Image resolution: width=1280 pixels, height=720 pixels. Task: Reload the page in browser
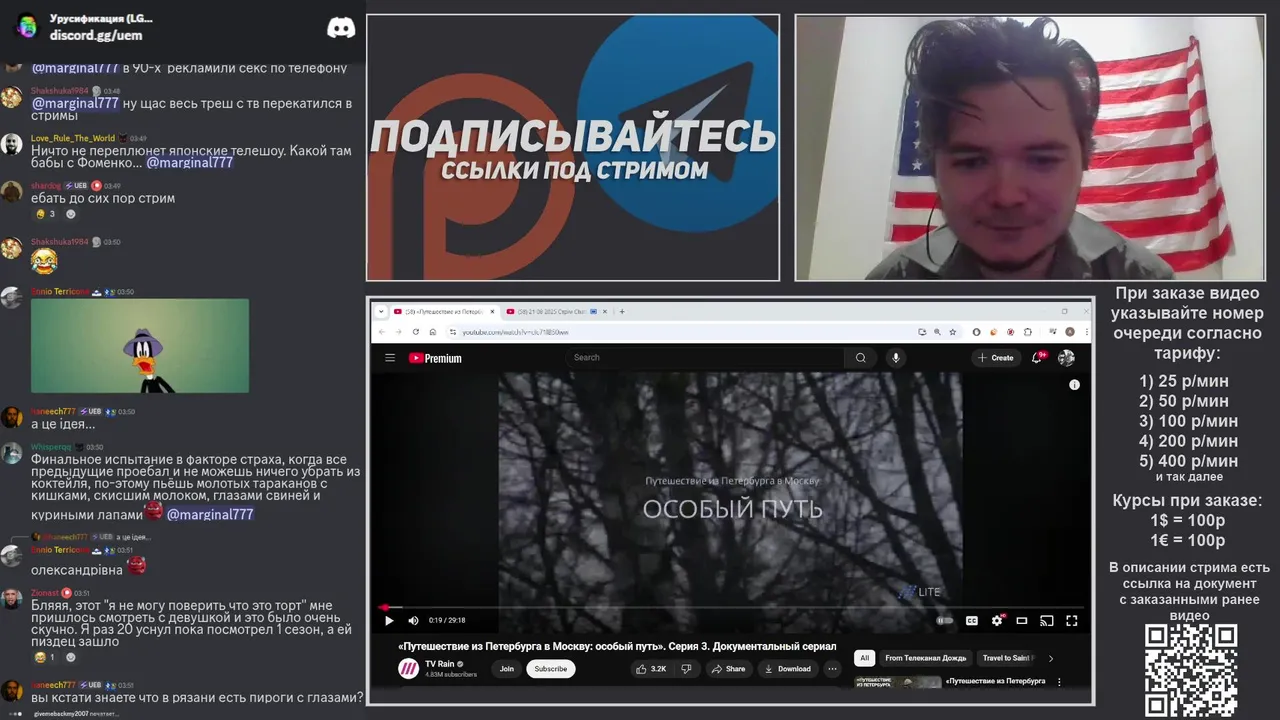tap(418, 331)
